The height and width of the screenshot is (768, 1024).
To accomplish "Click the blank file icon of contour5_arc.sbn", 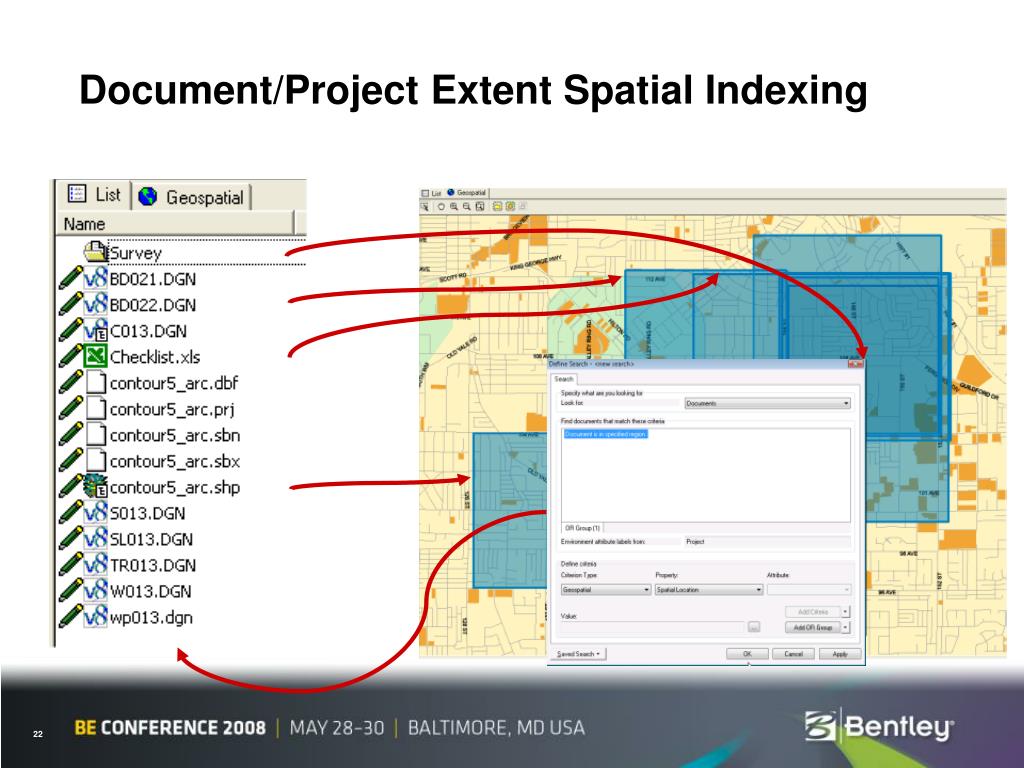I will (x=95, y=435).
